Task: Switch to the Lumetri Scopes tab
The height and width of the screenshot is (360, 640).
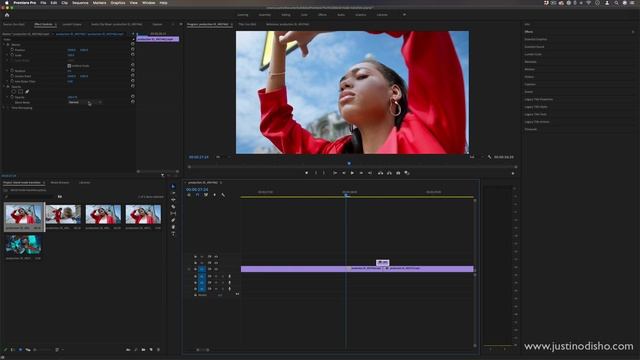Action: (72, 24)
